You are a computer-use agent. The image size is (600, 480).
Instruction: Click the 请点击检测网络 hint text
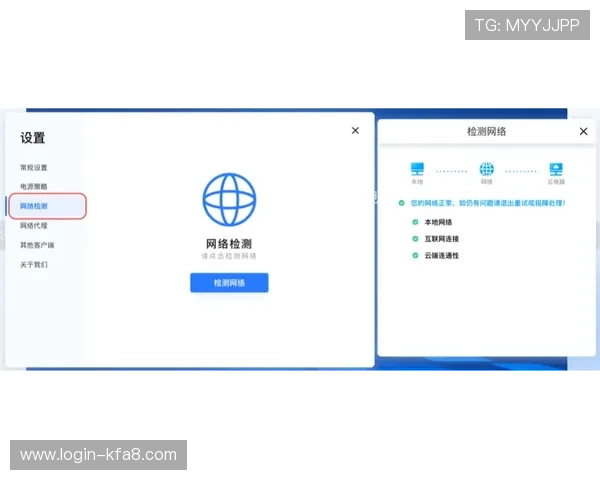click(x=229, y=256)
